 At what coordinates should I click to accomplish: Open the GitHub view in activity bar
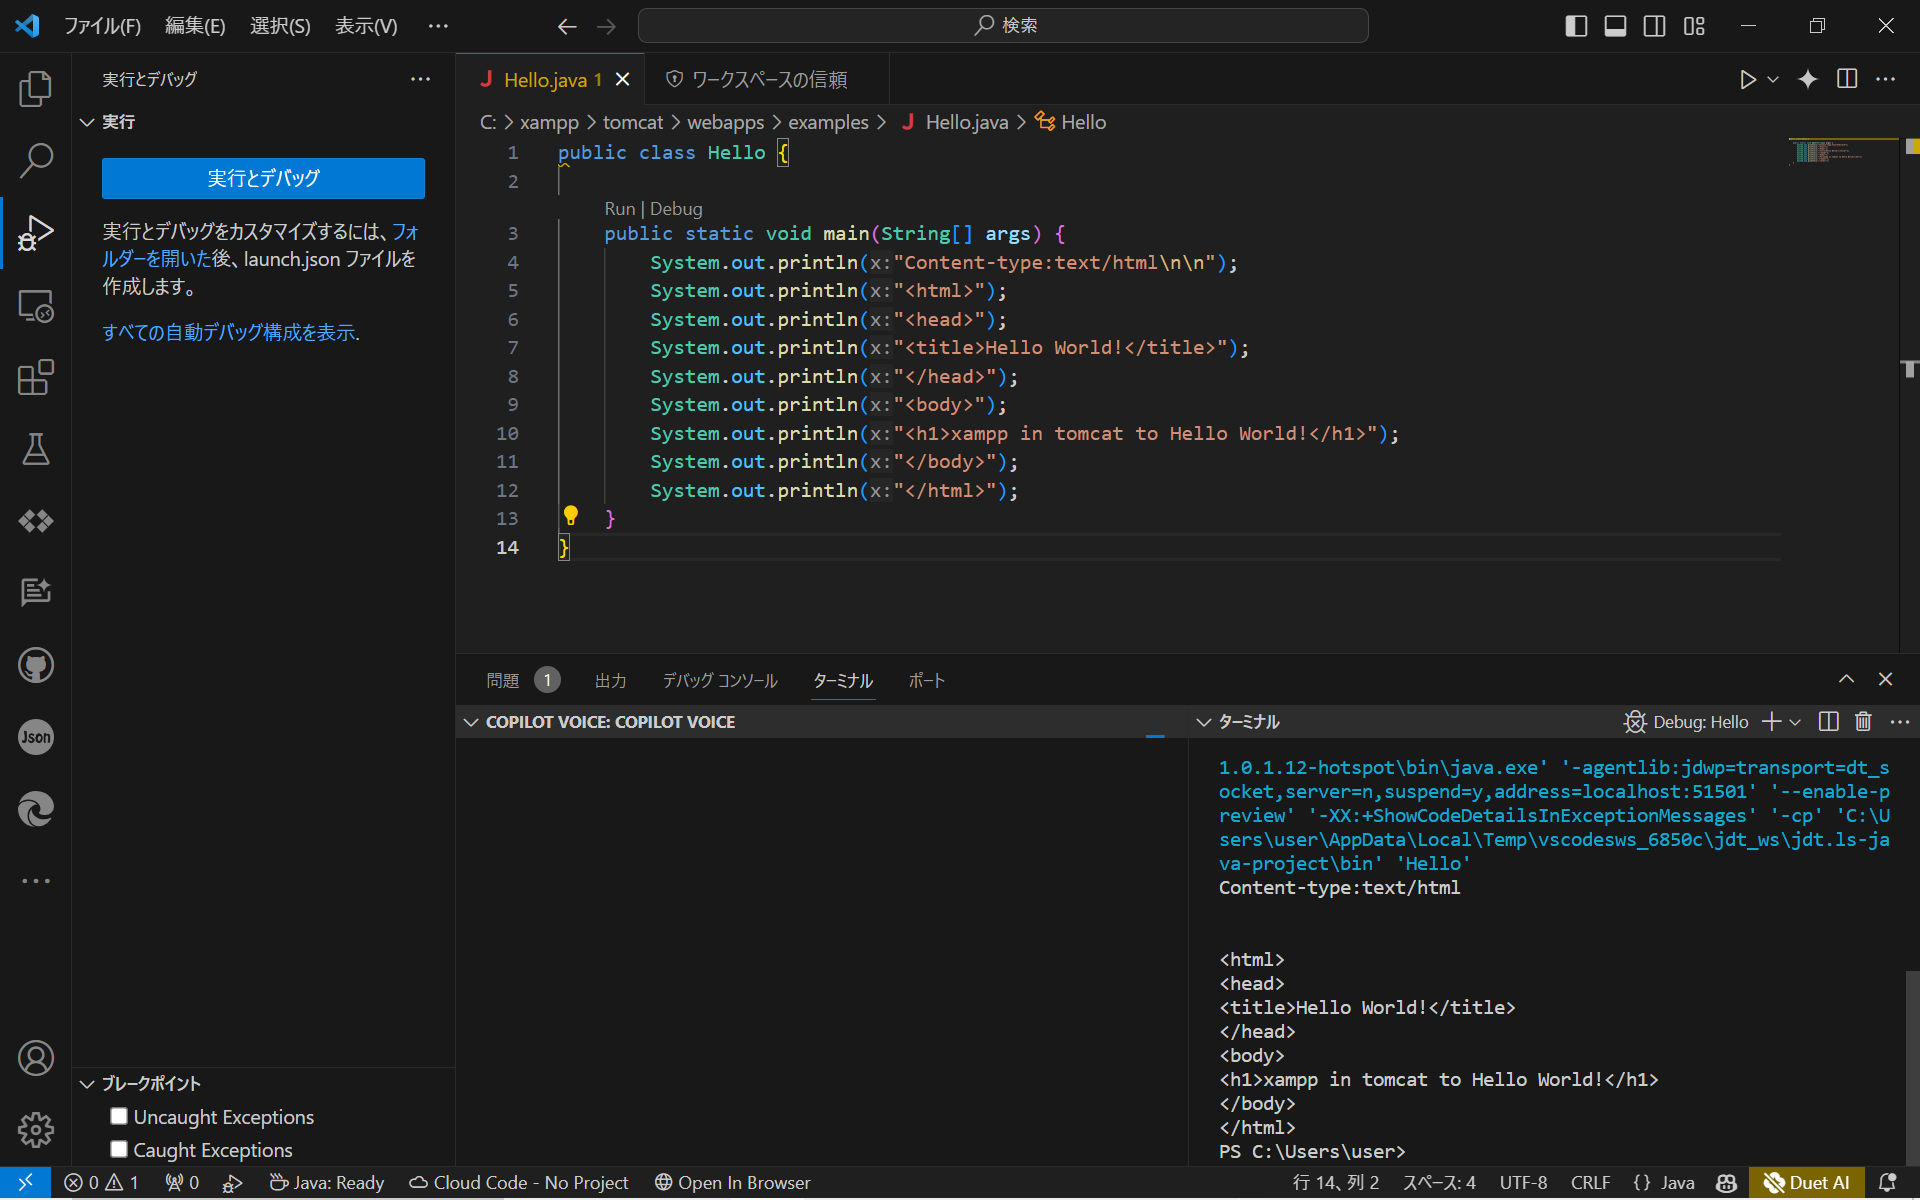(36, 665)
